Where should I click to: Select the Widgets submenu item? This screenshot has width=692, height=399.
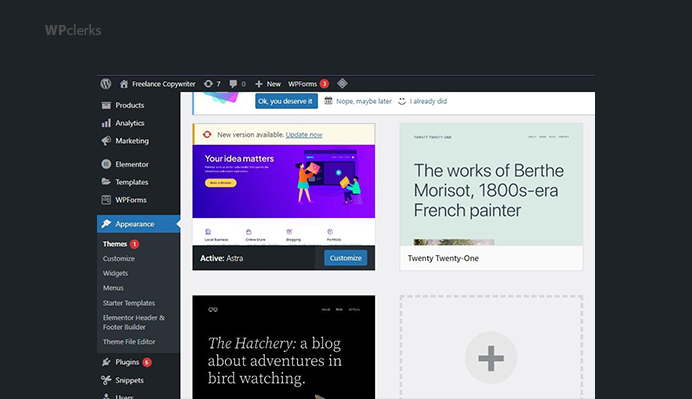[115, 273]
